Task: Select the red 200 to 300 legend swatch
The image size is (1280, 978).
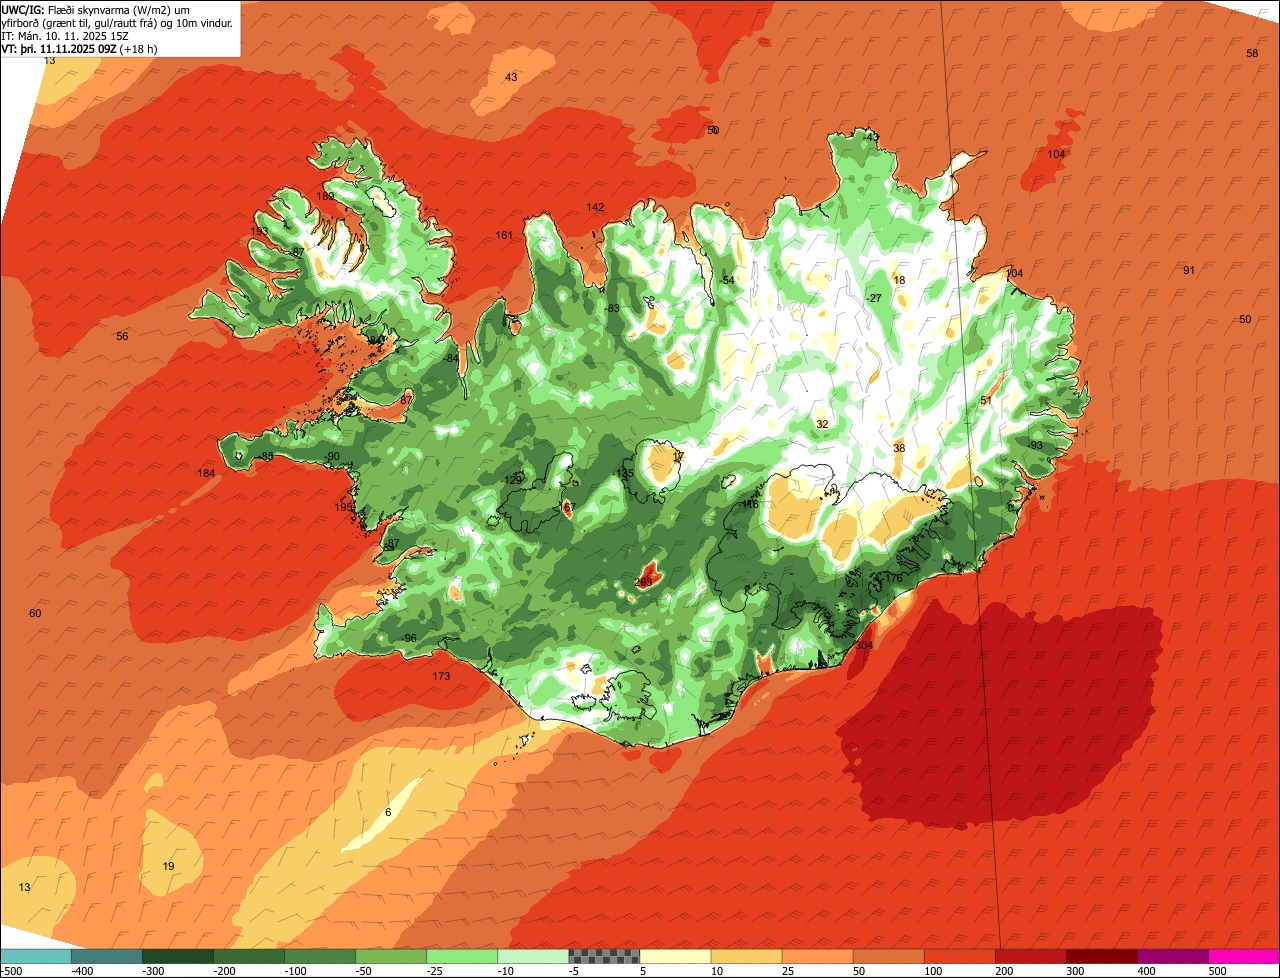Action: coord(1030,956)
